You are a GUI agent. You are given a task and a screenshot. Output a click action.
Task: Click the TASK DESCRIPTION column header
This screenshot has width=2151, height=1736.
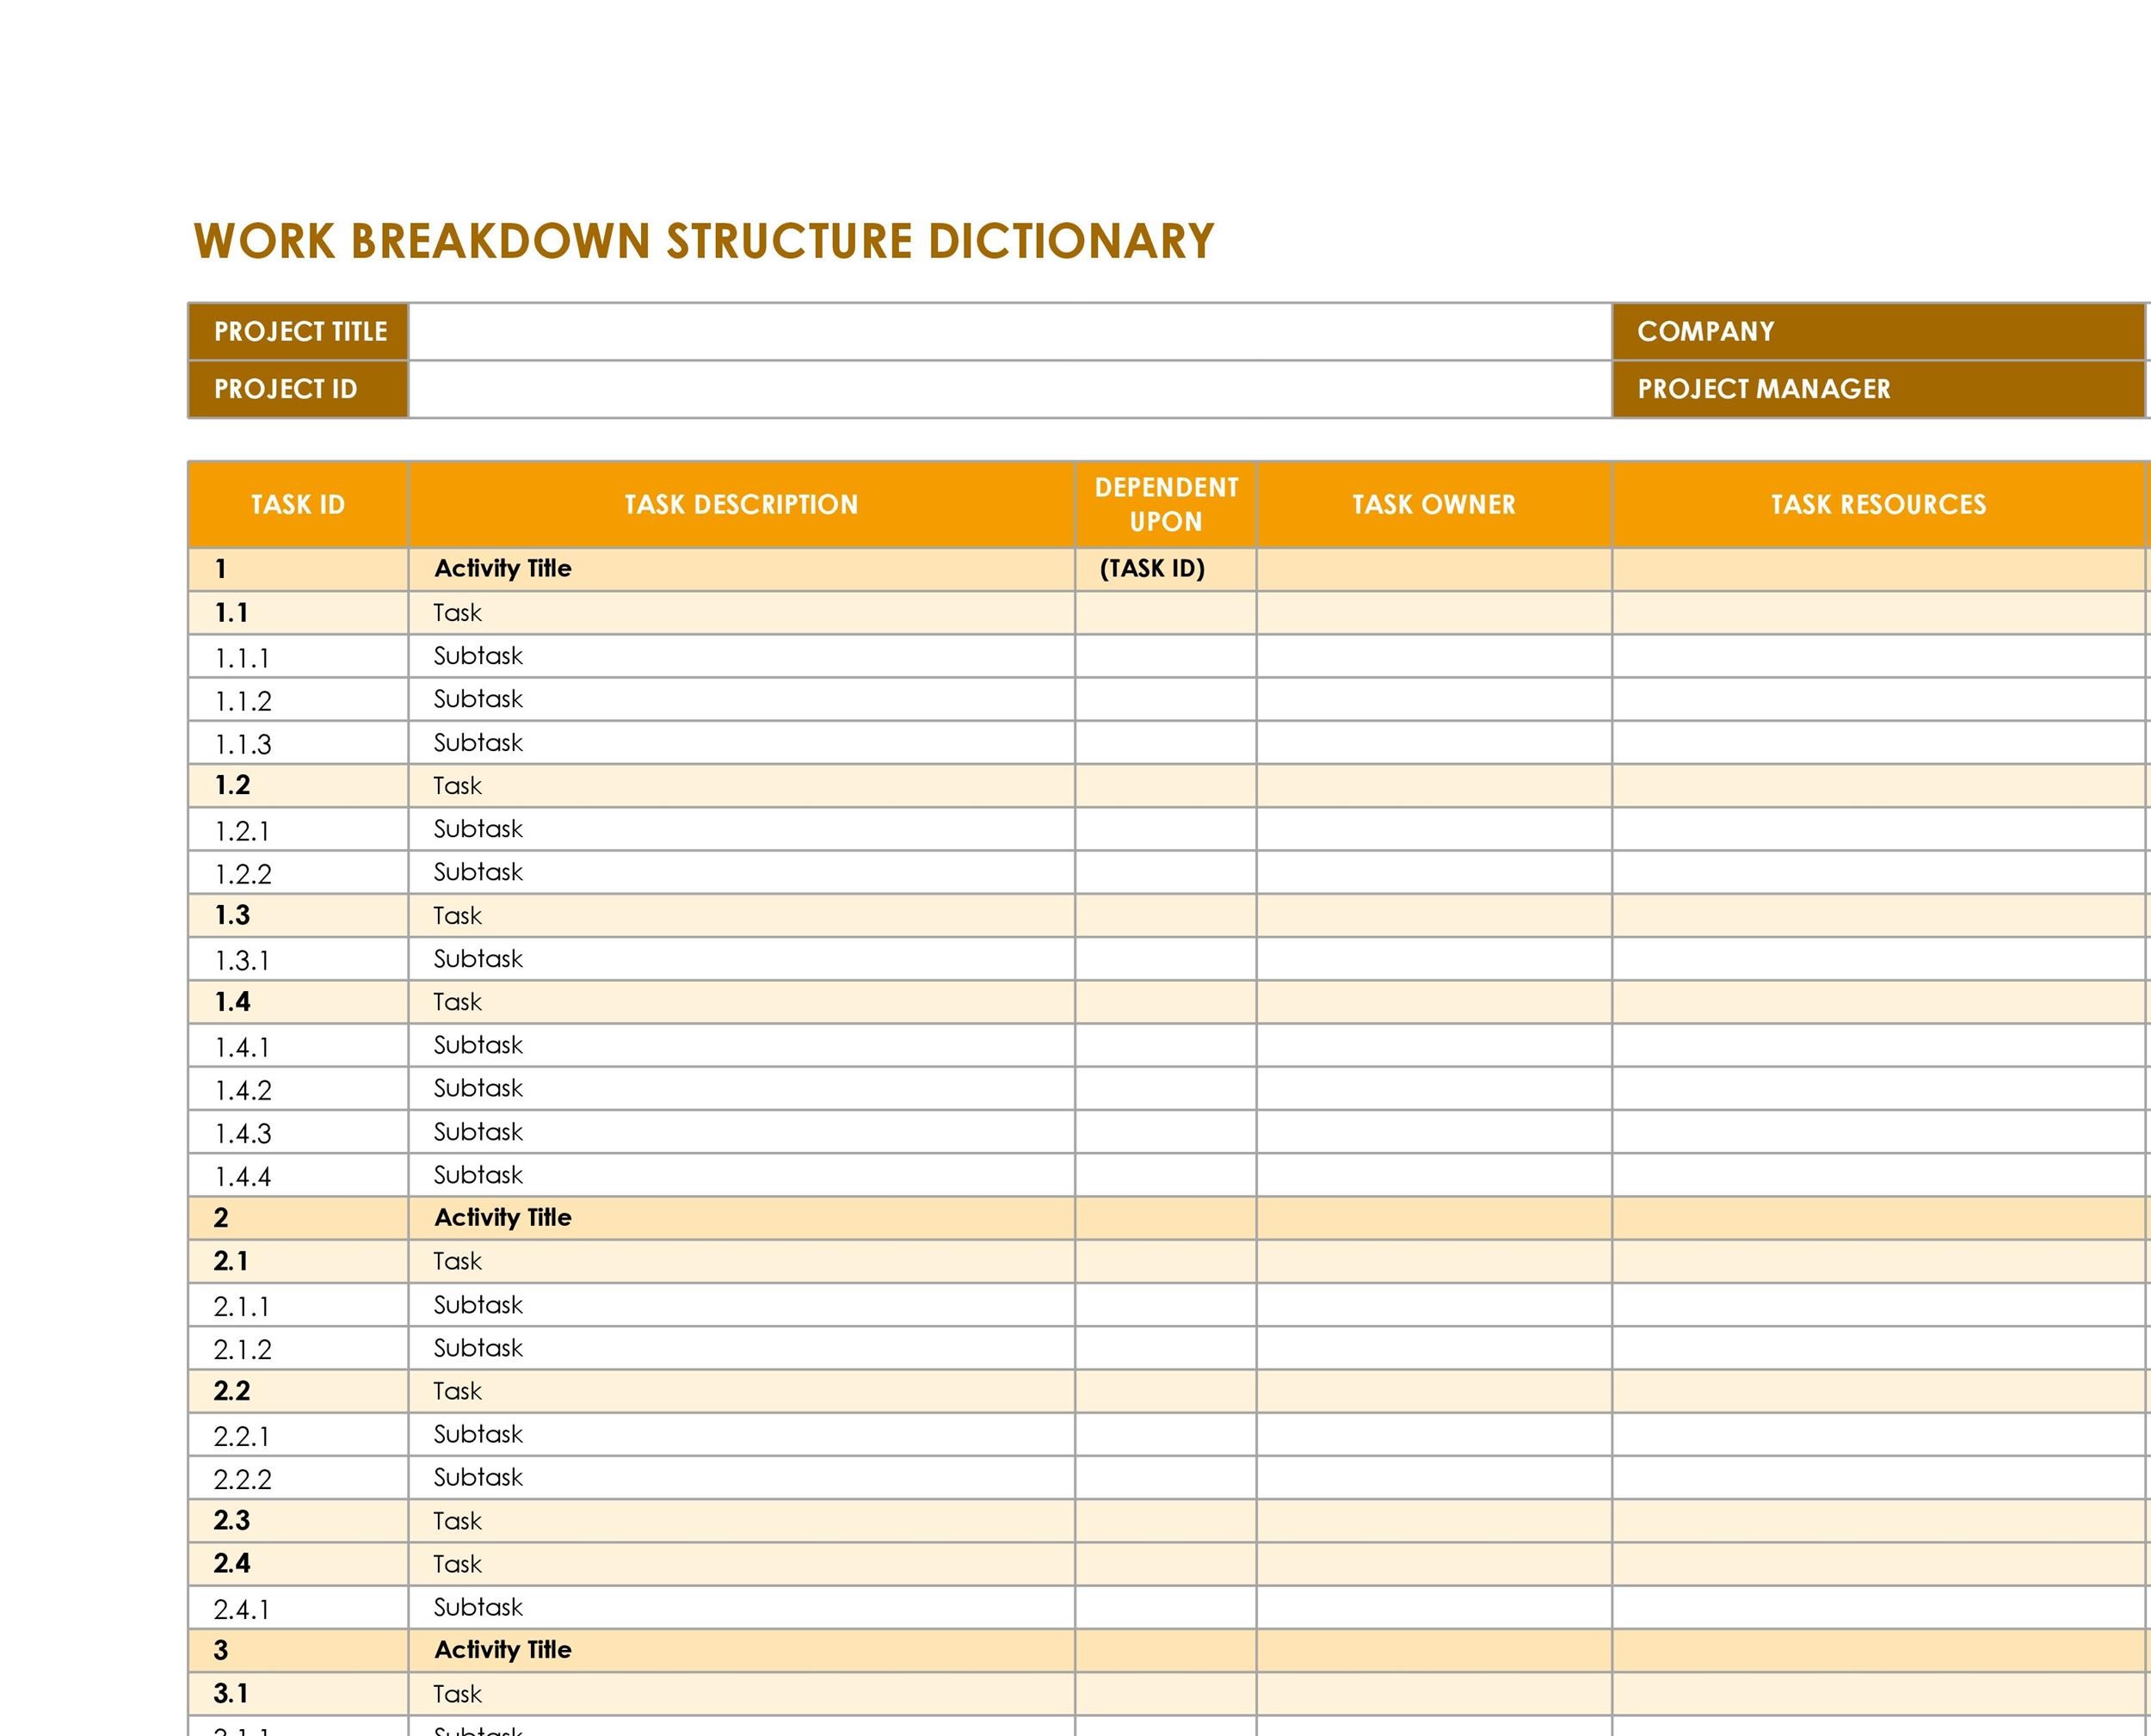coord(741,504)
